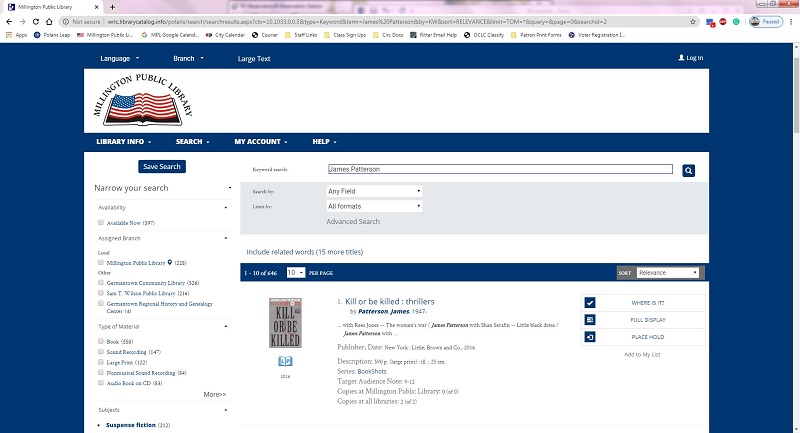Enable the Large Print material filter
The width and height of the screenshot is (800, 433).
tap(101, 361)
